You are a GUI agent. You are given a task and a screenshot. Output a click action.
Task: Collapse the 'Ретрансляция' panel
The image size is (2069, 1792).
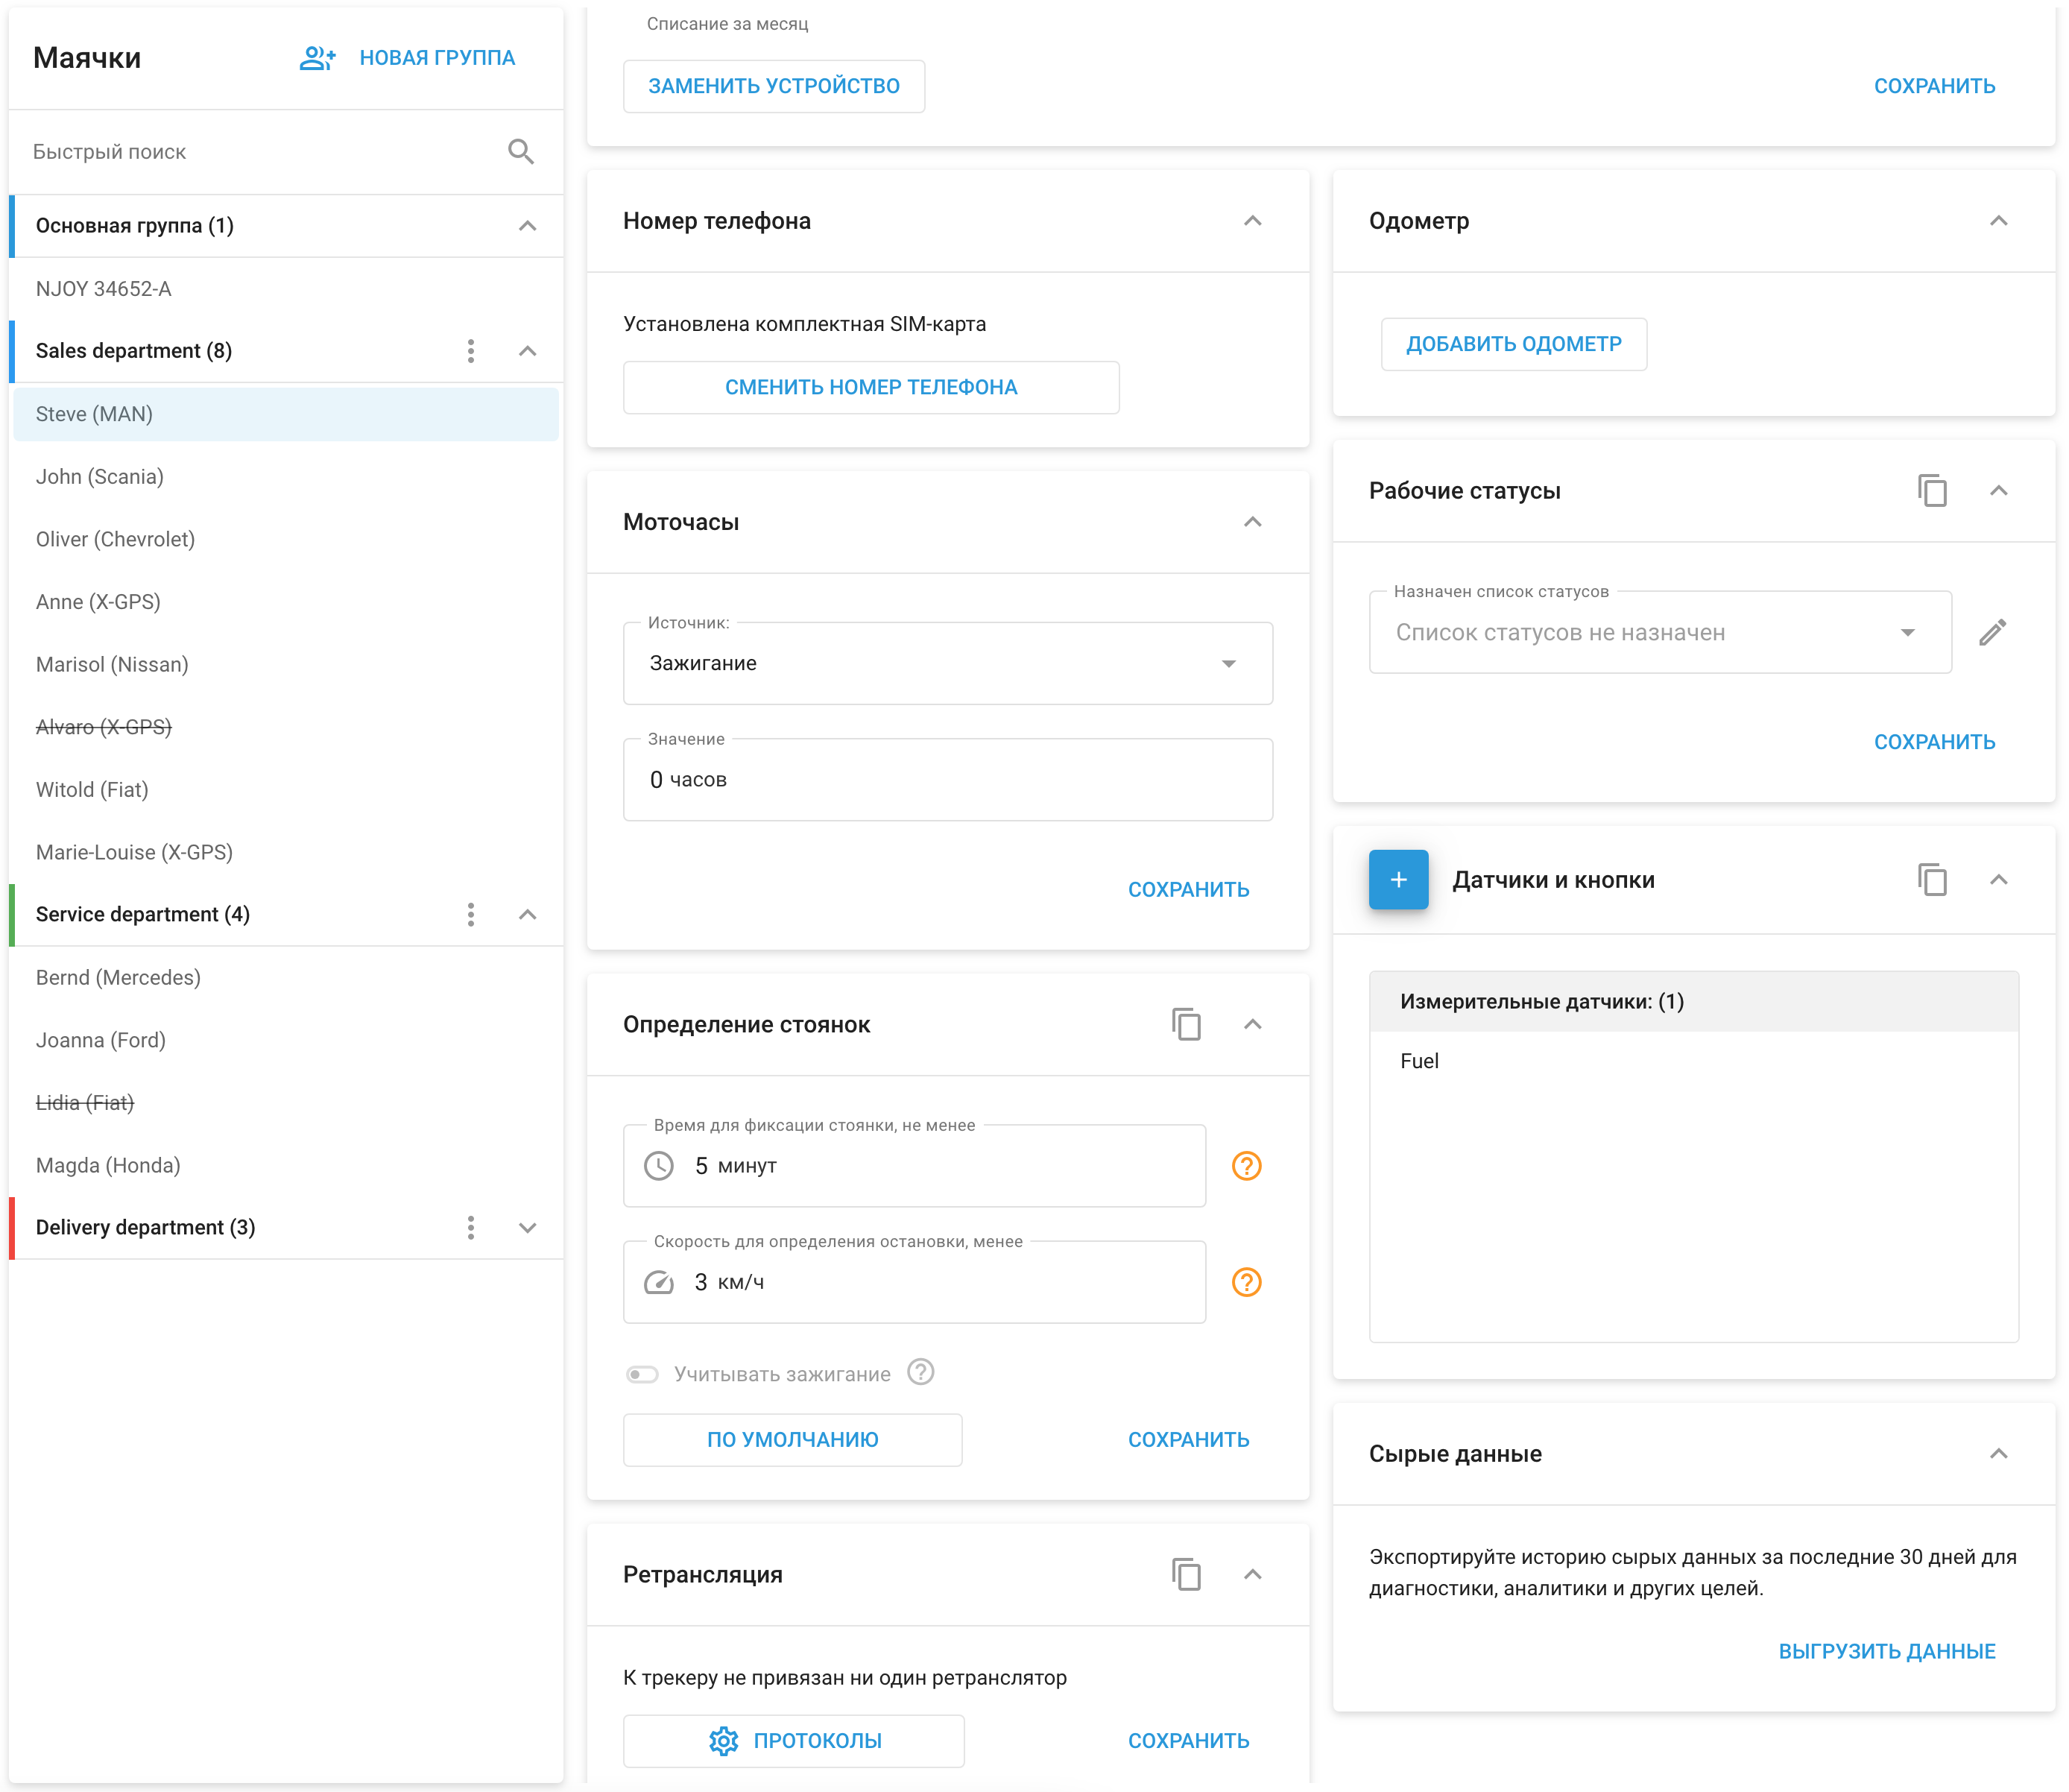(x=1252, y=1575)
